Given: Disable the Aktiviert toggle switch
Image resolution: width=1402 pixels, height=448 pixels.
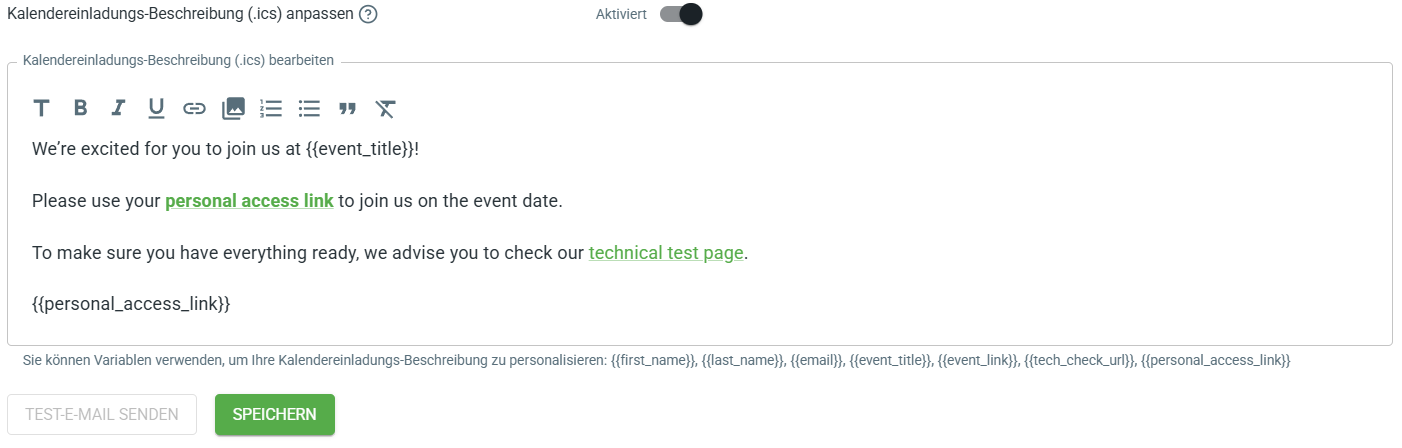Looking at the screenshot, I should (681, 14).
